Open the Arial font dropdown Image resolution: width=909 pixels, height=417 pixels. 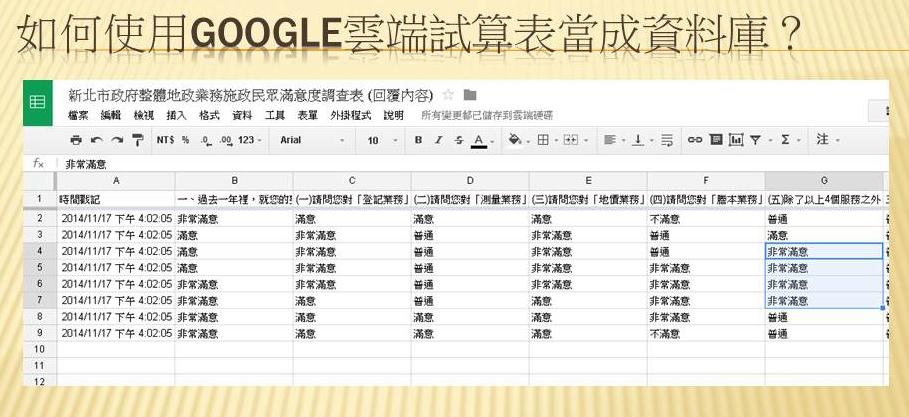coord(312,140)
